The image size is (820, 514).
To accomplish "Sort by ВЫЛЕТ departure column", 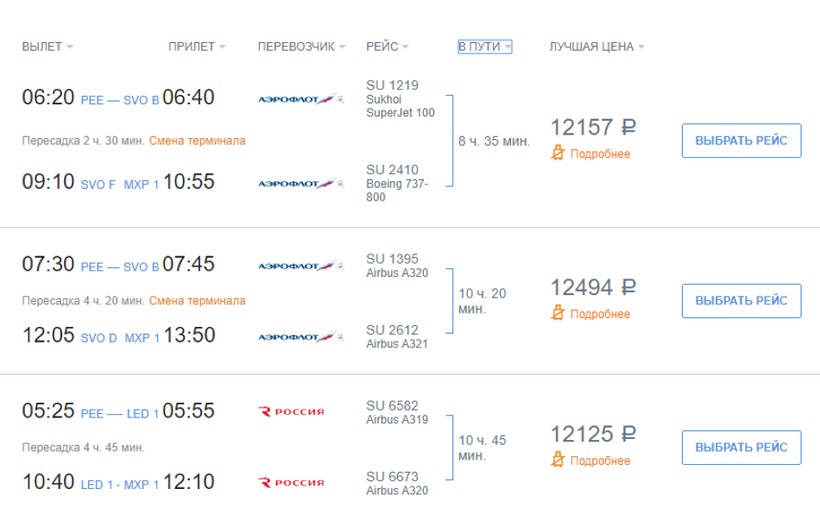I will click(47, 47).
